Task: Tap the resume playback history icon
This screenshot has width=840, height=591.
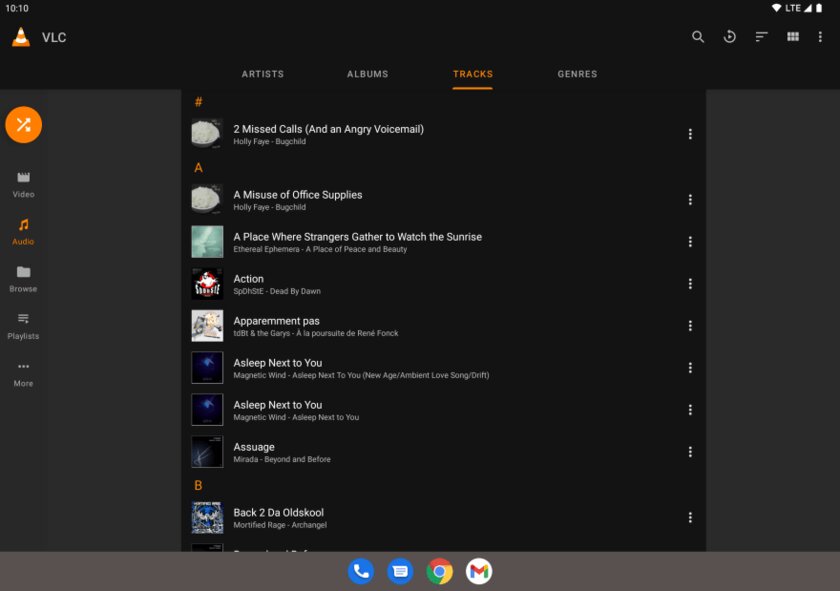Action: pos(730,37)
